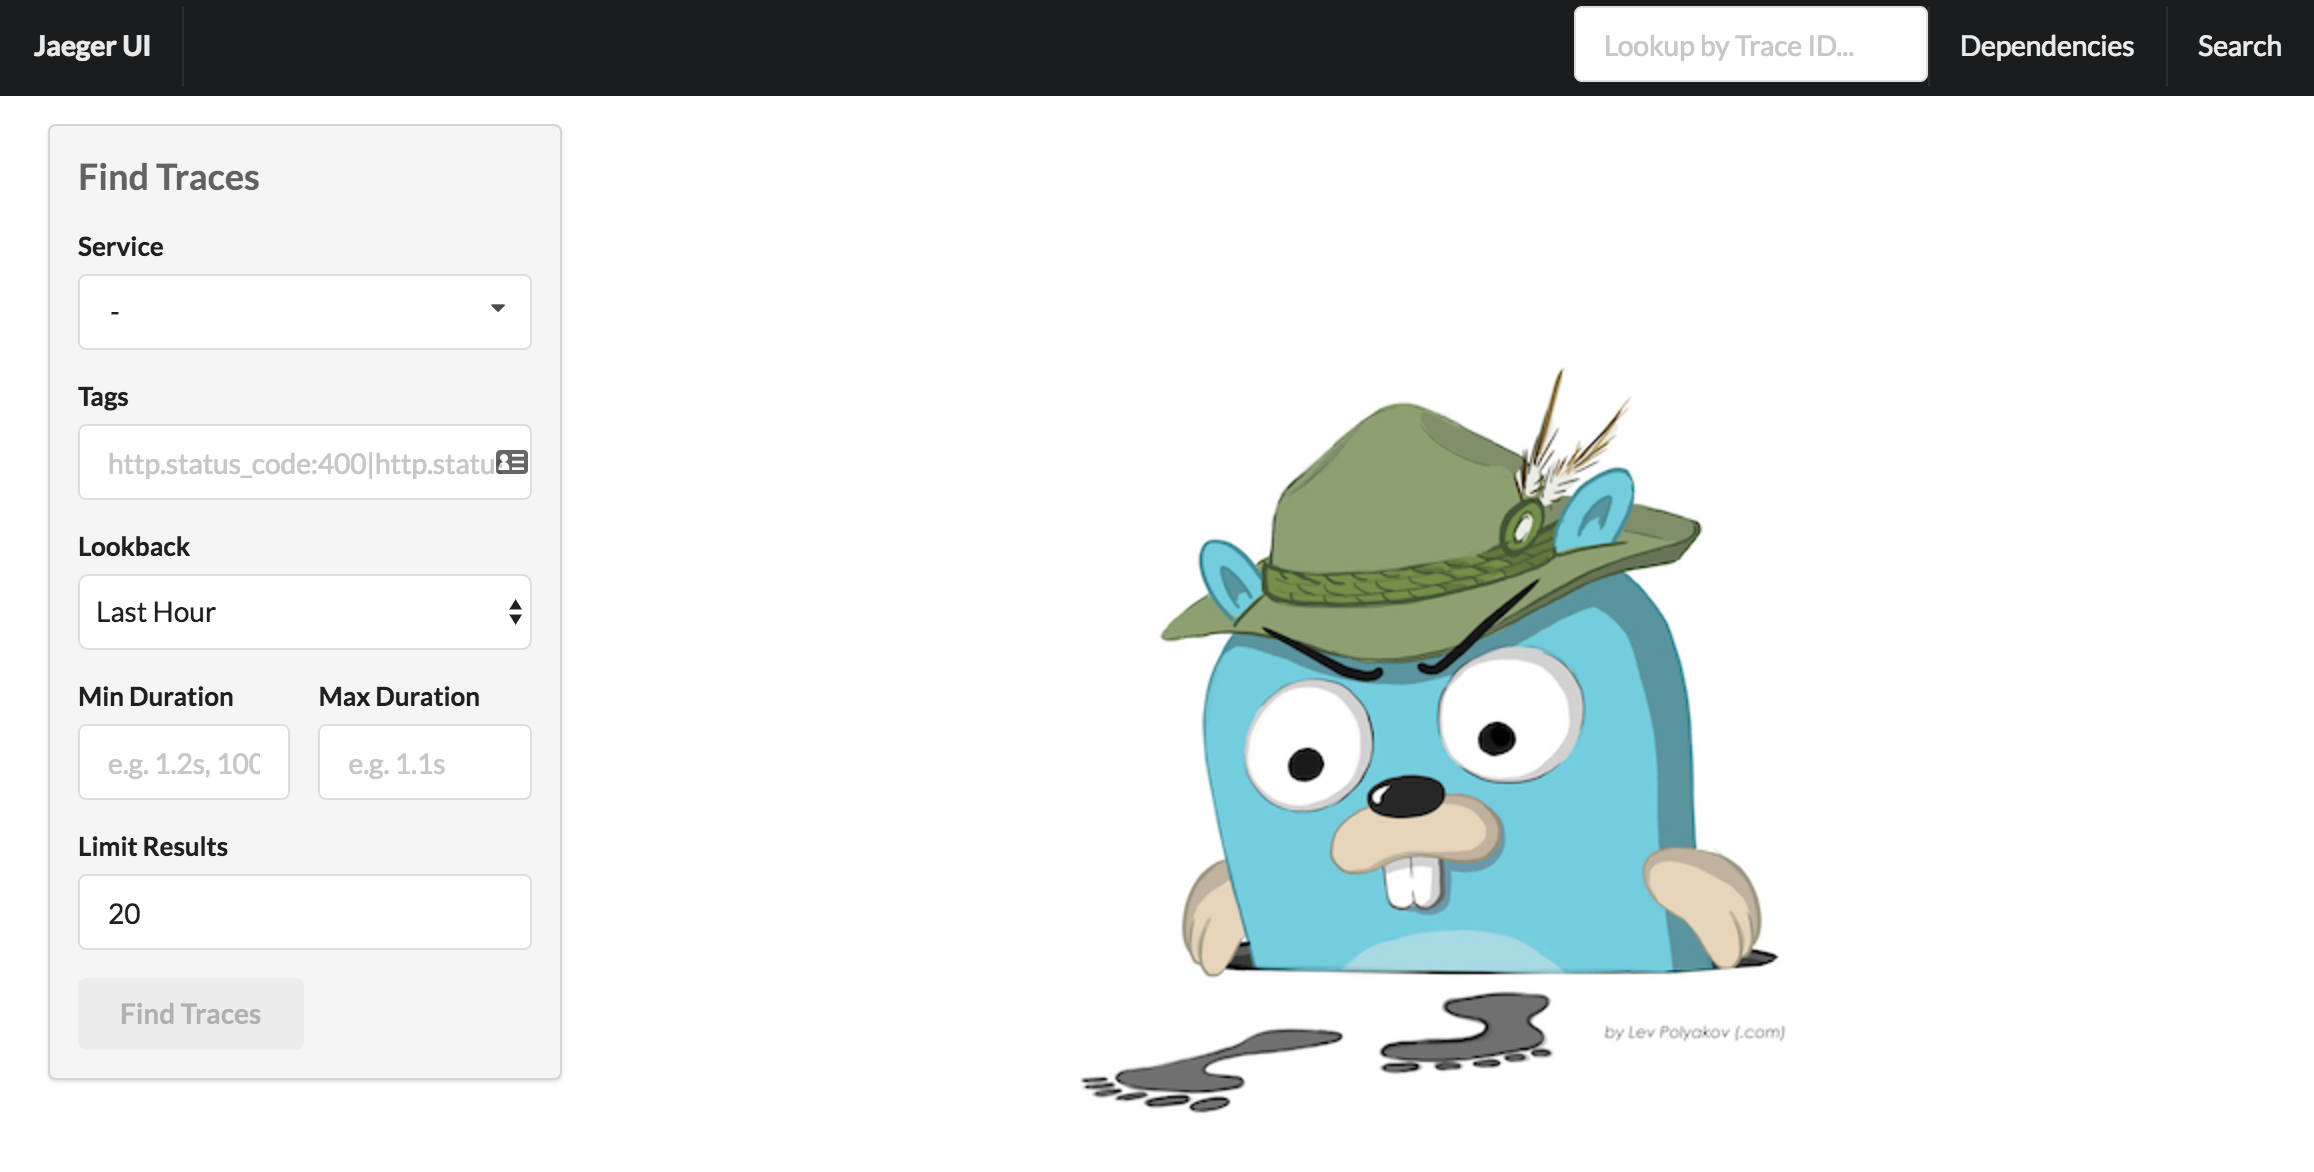Click the 'Find Traces' panel heading

pyautogui.click(x=169, y=177)
